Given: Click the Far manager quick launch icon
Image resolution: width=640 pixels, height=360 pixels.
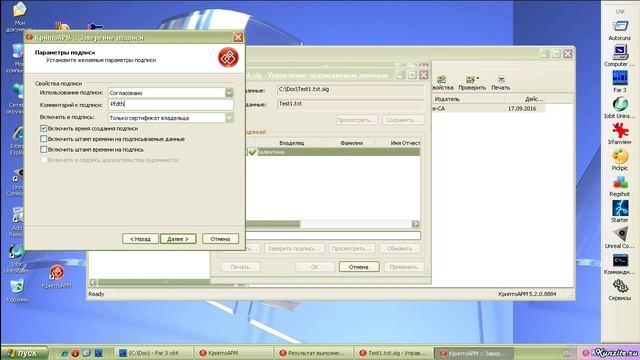Looking at the screenshot, I should [x=98, y=353].
